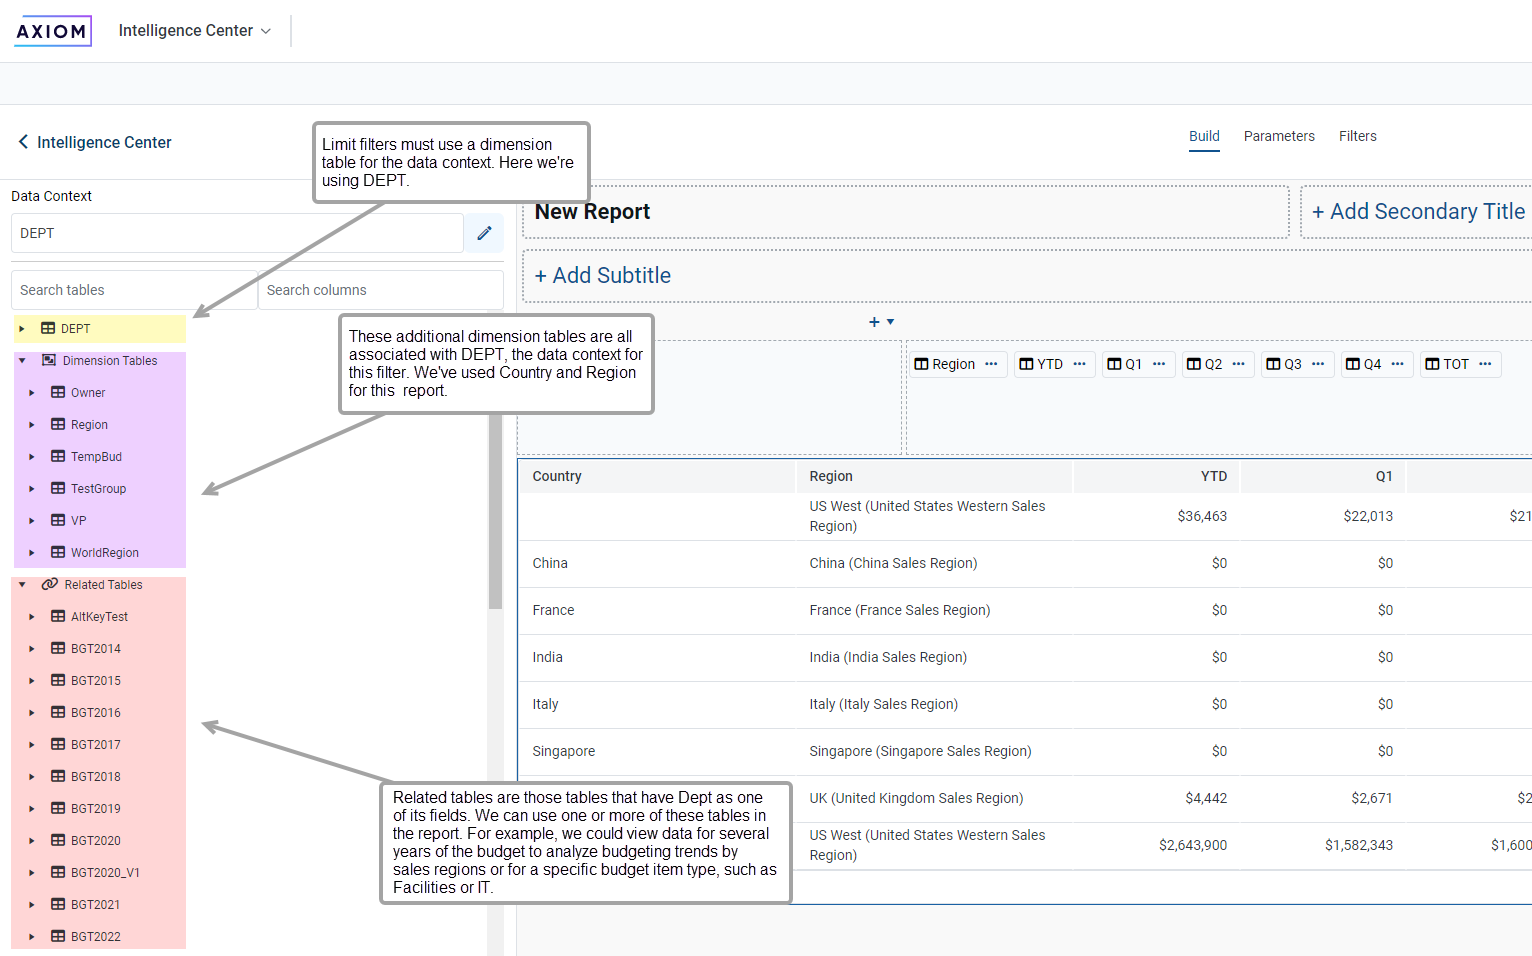This screenshot has width=1532, height=956.
Task: Click the Axiom logo
Action: coord(53,31)
